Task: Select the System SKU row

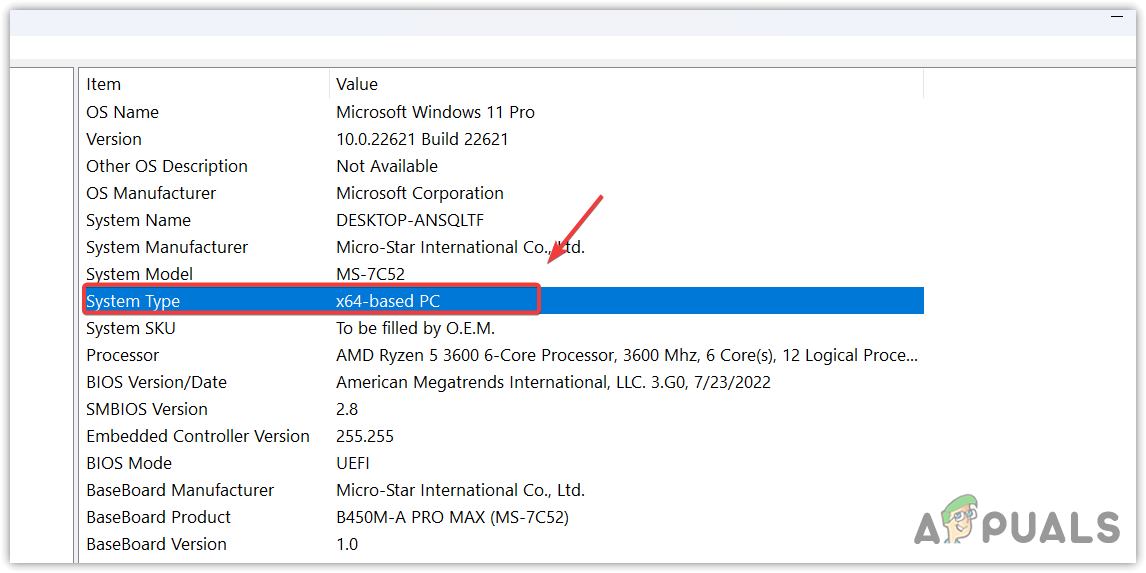Action: pyautogui.click(x=131, y=328)
